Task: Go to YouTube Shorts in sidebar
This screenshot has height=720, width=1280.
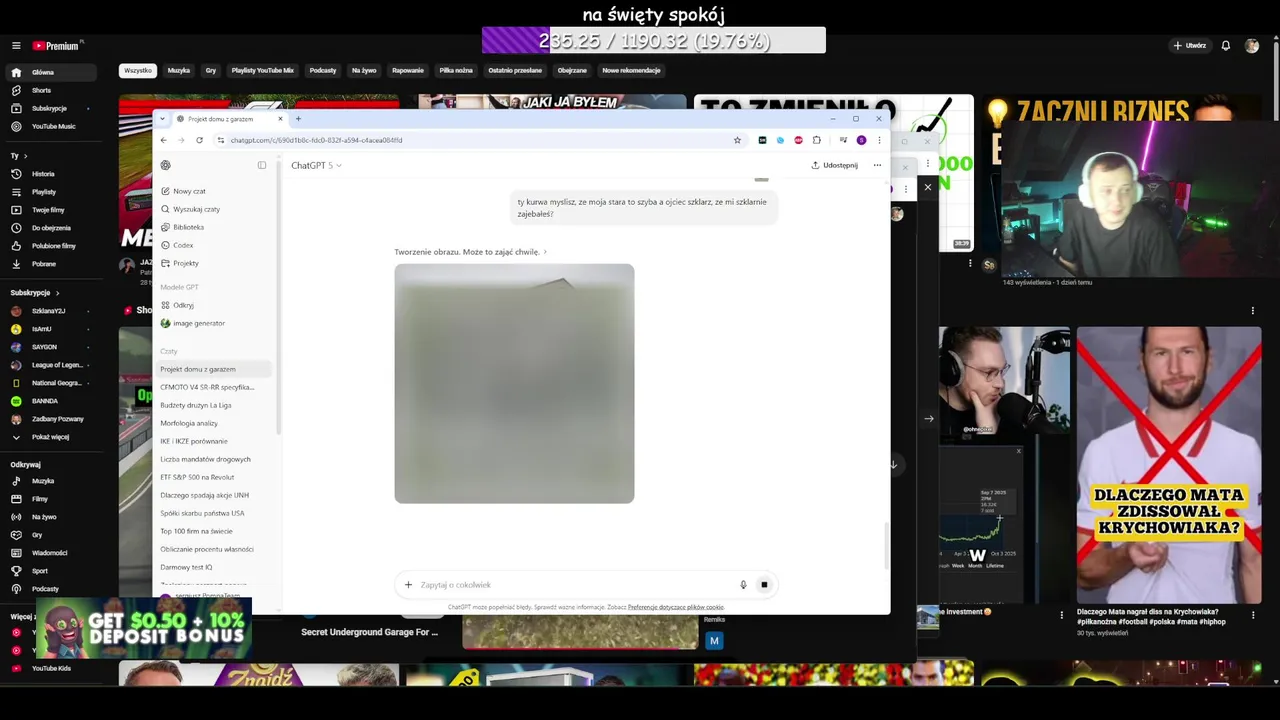Action: pyautogui.click(x=41, y=90)
